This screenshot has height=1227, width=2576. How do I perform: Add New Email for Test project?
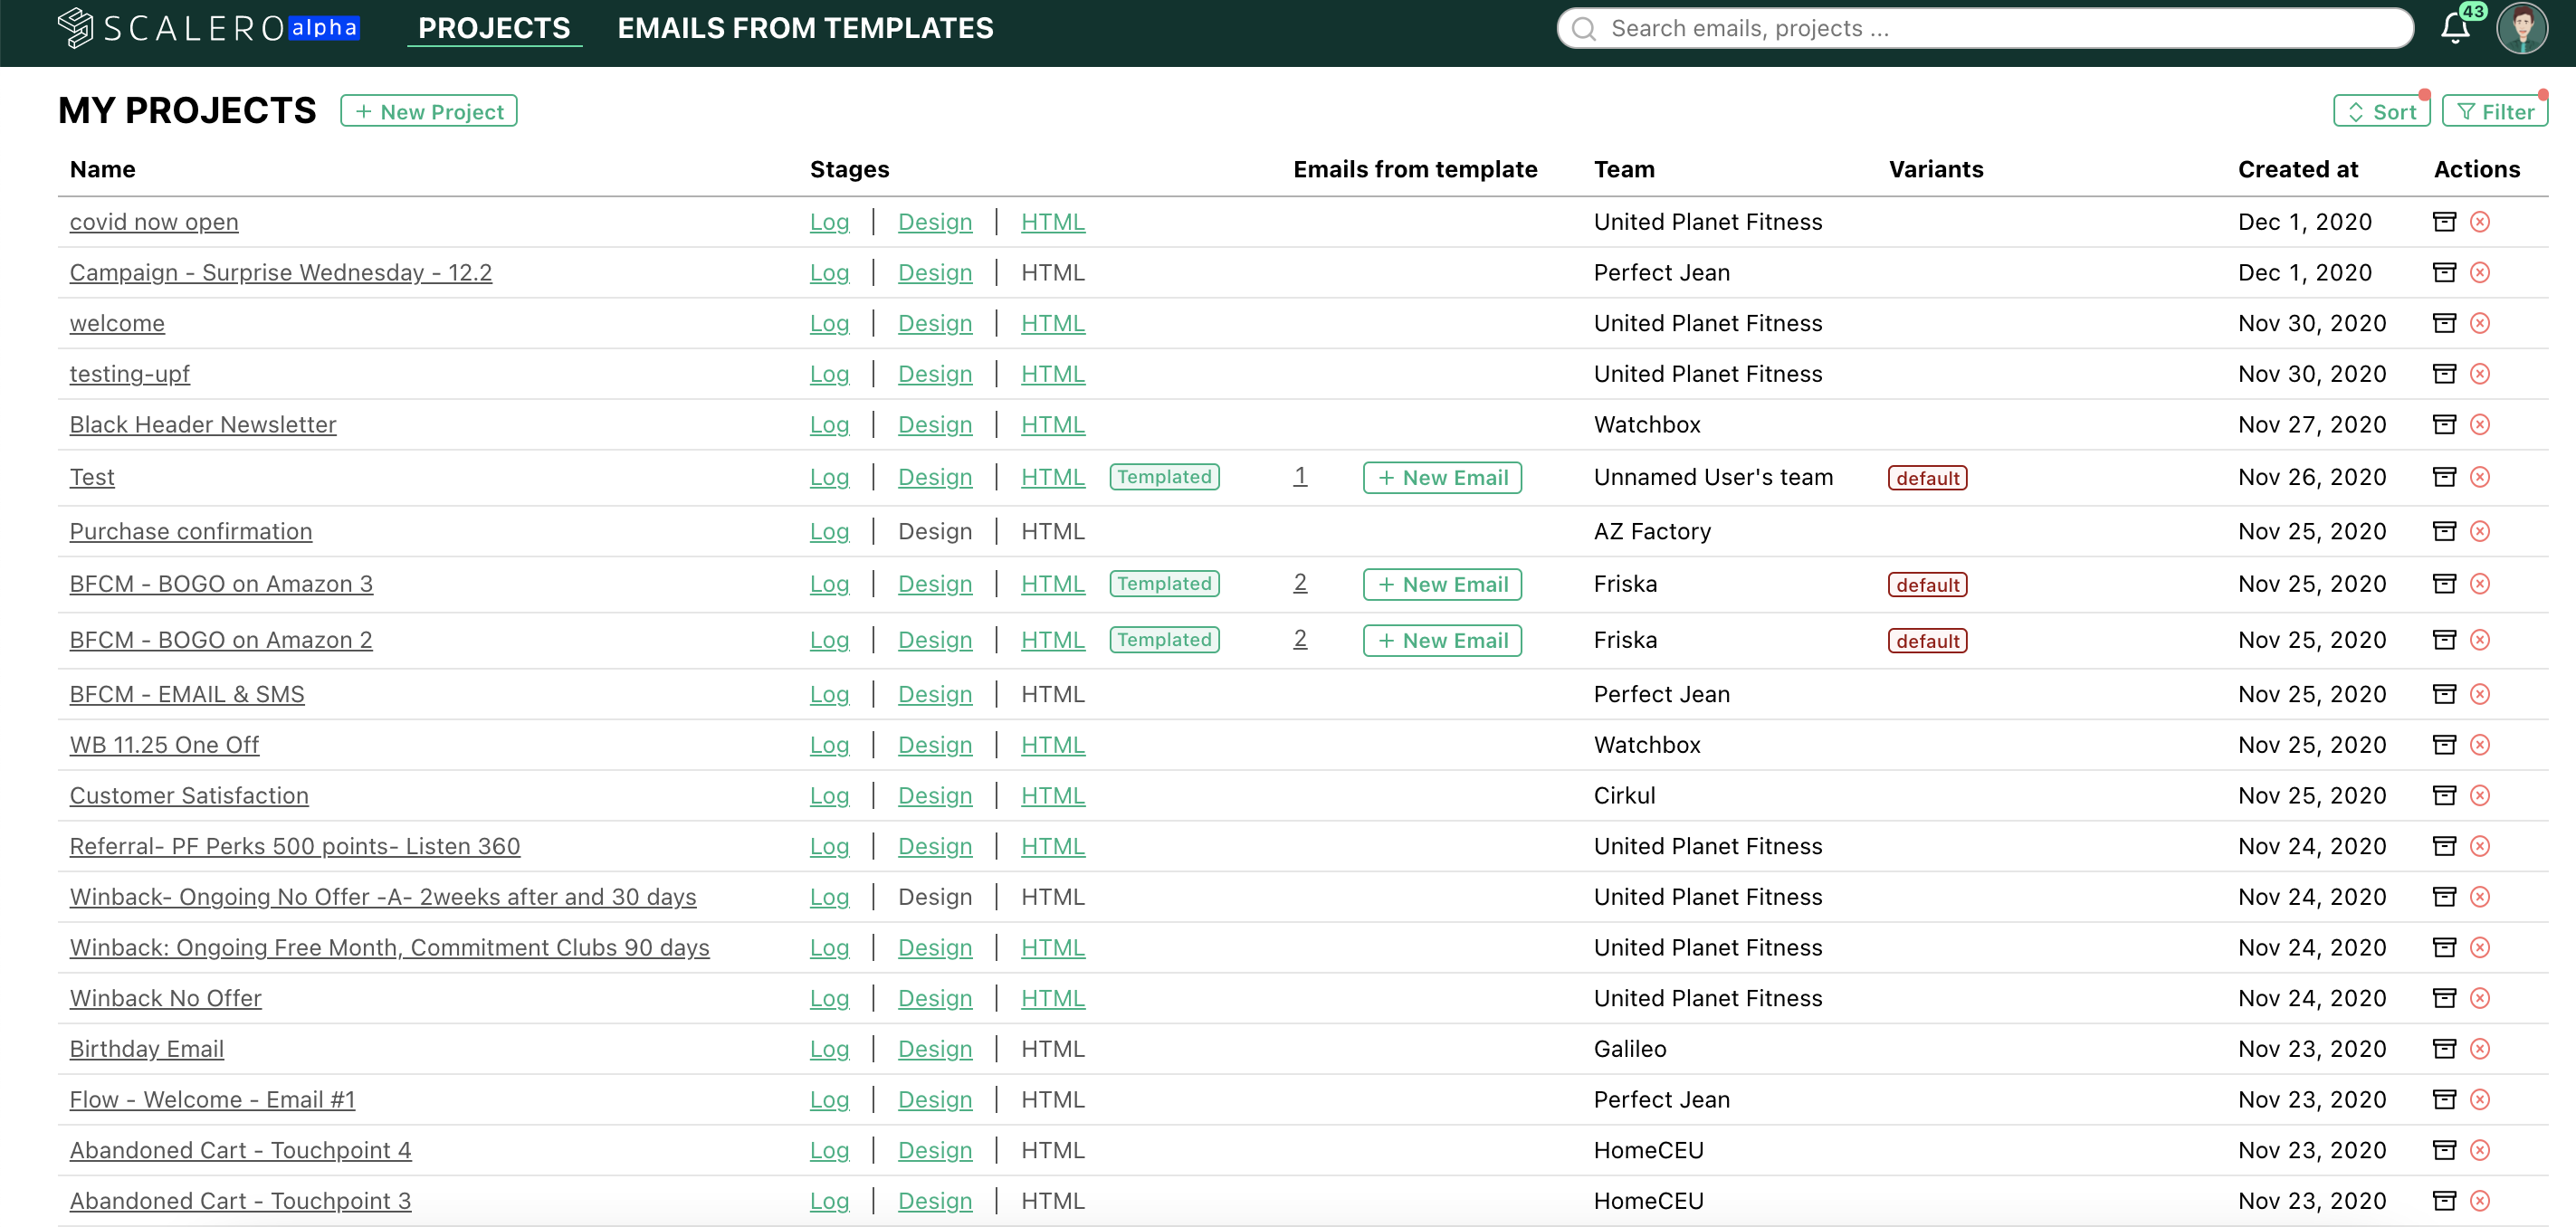coord(1441,478)
